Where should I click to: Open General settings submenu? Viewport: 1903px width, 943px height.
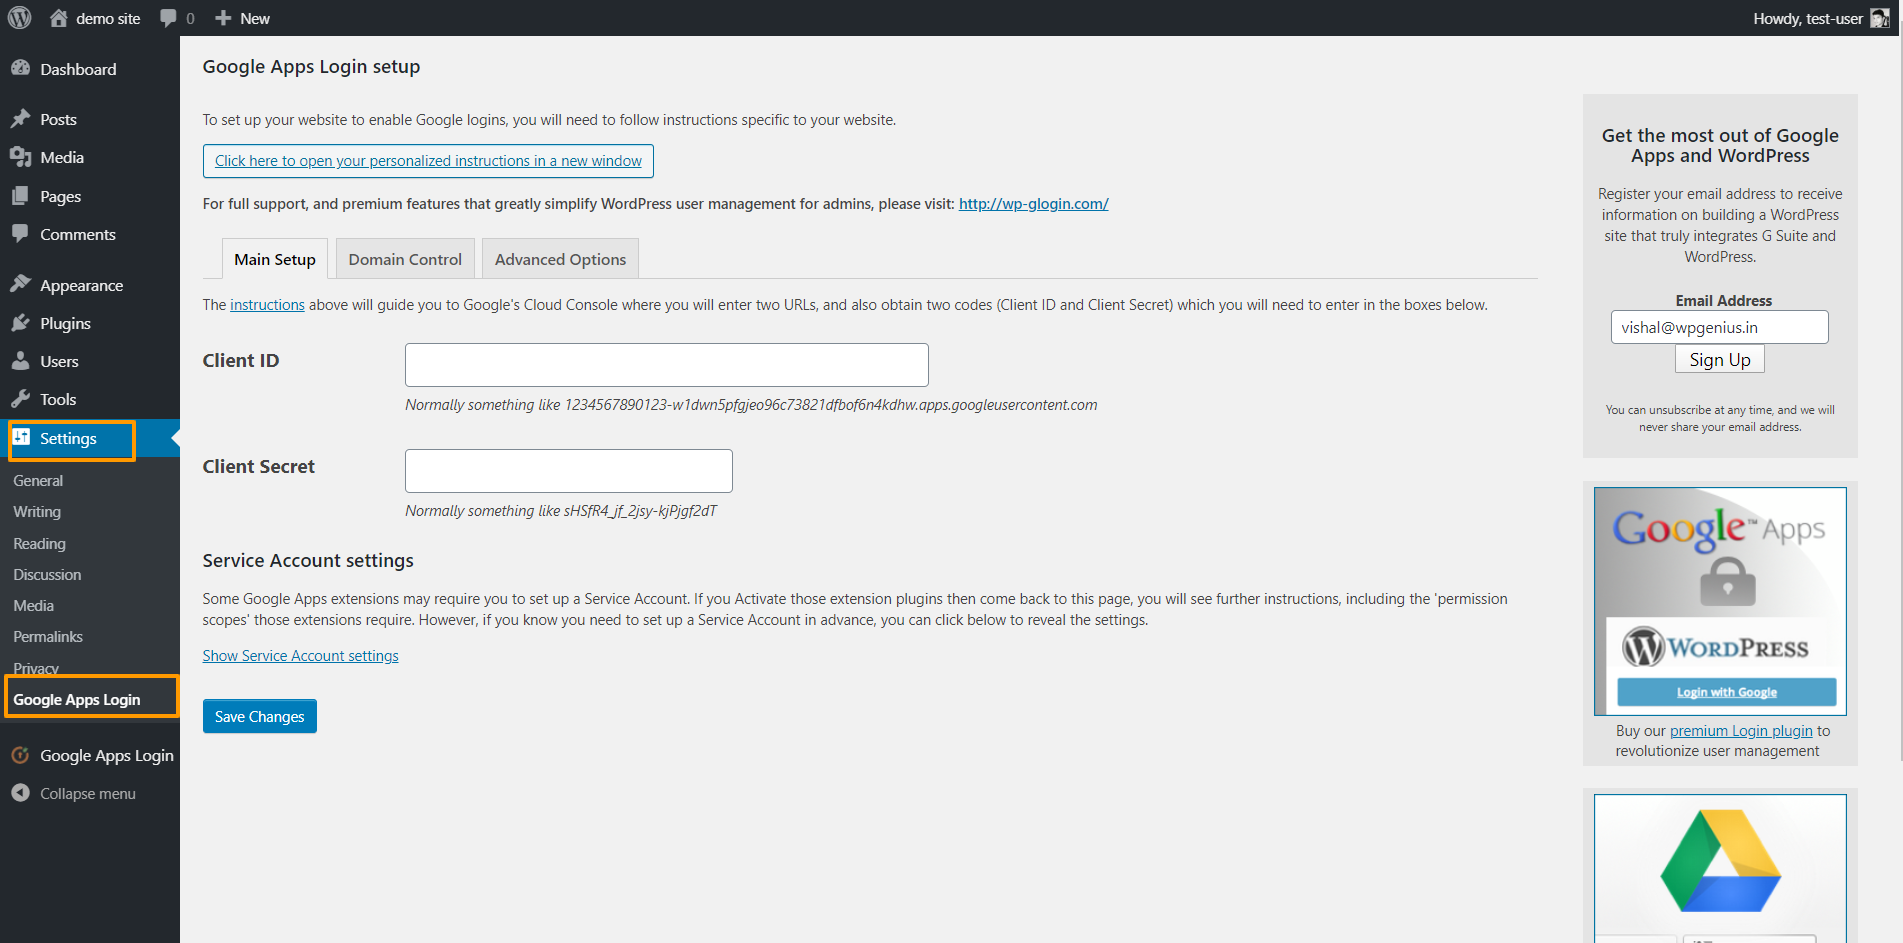click(x=38, y=480)
